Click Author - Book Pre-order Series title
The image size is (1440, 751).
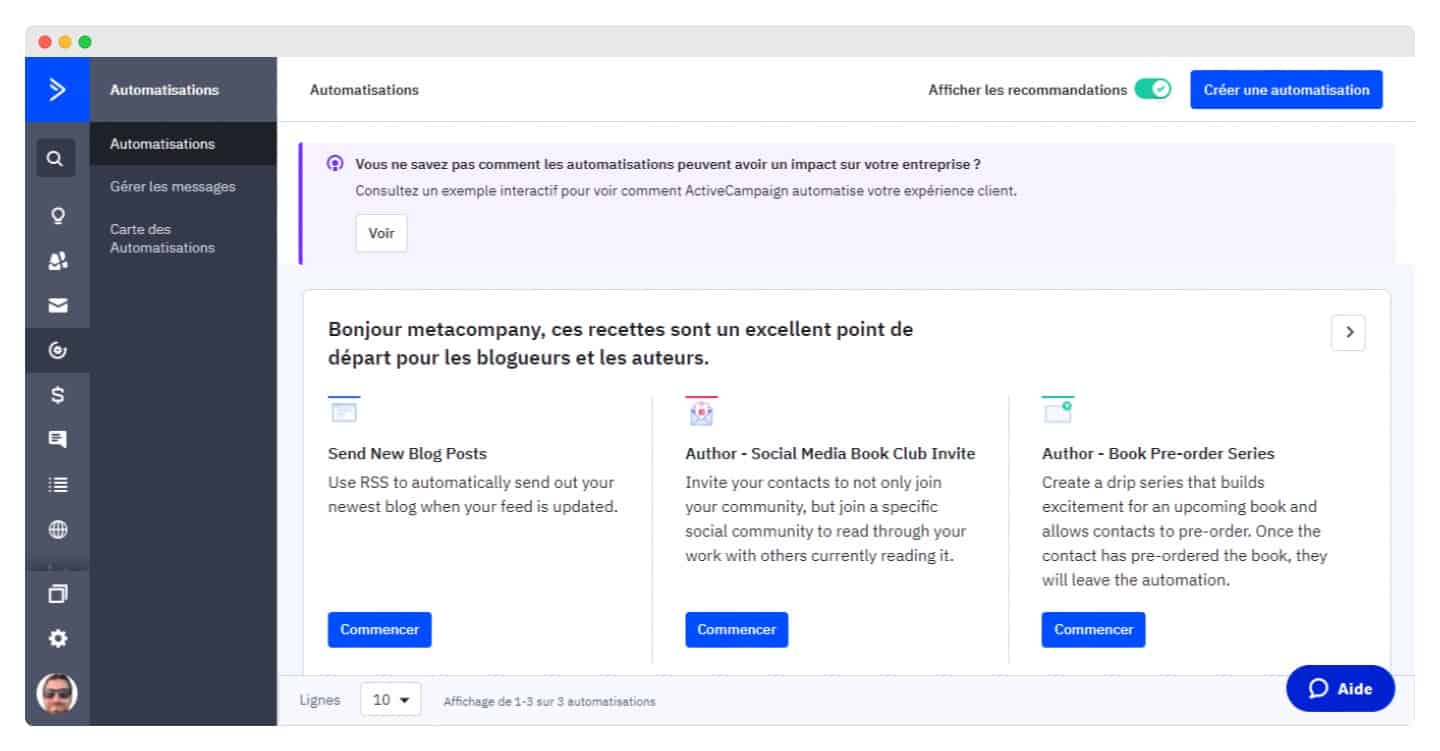1158,453
